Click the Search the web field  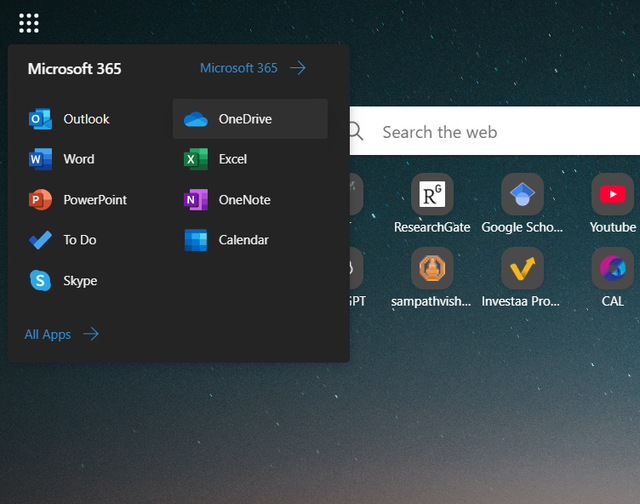495,131
